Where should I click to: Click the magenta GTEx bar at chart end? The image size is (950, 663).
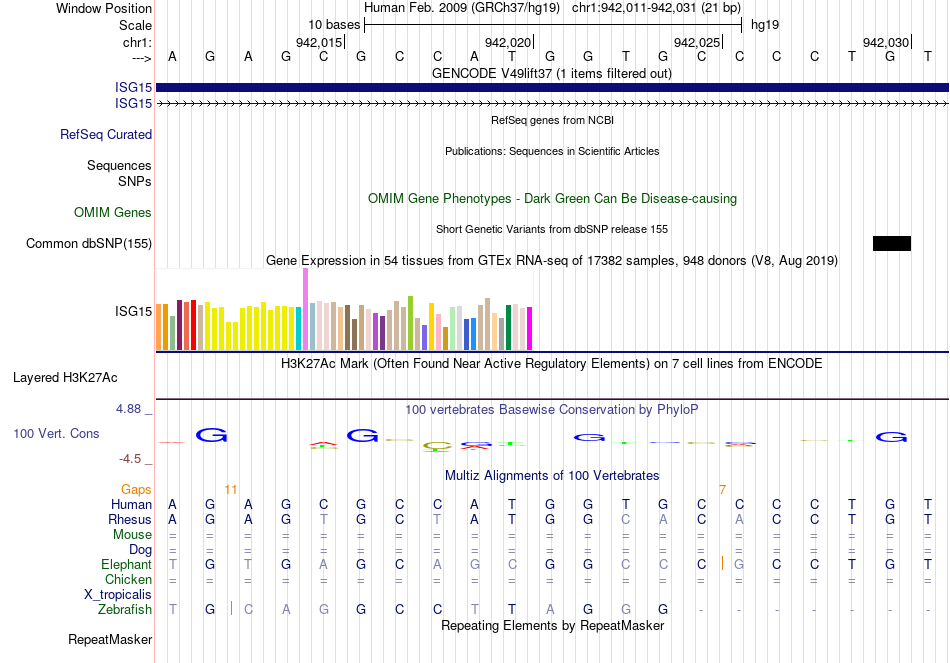[530, 328]
